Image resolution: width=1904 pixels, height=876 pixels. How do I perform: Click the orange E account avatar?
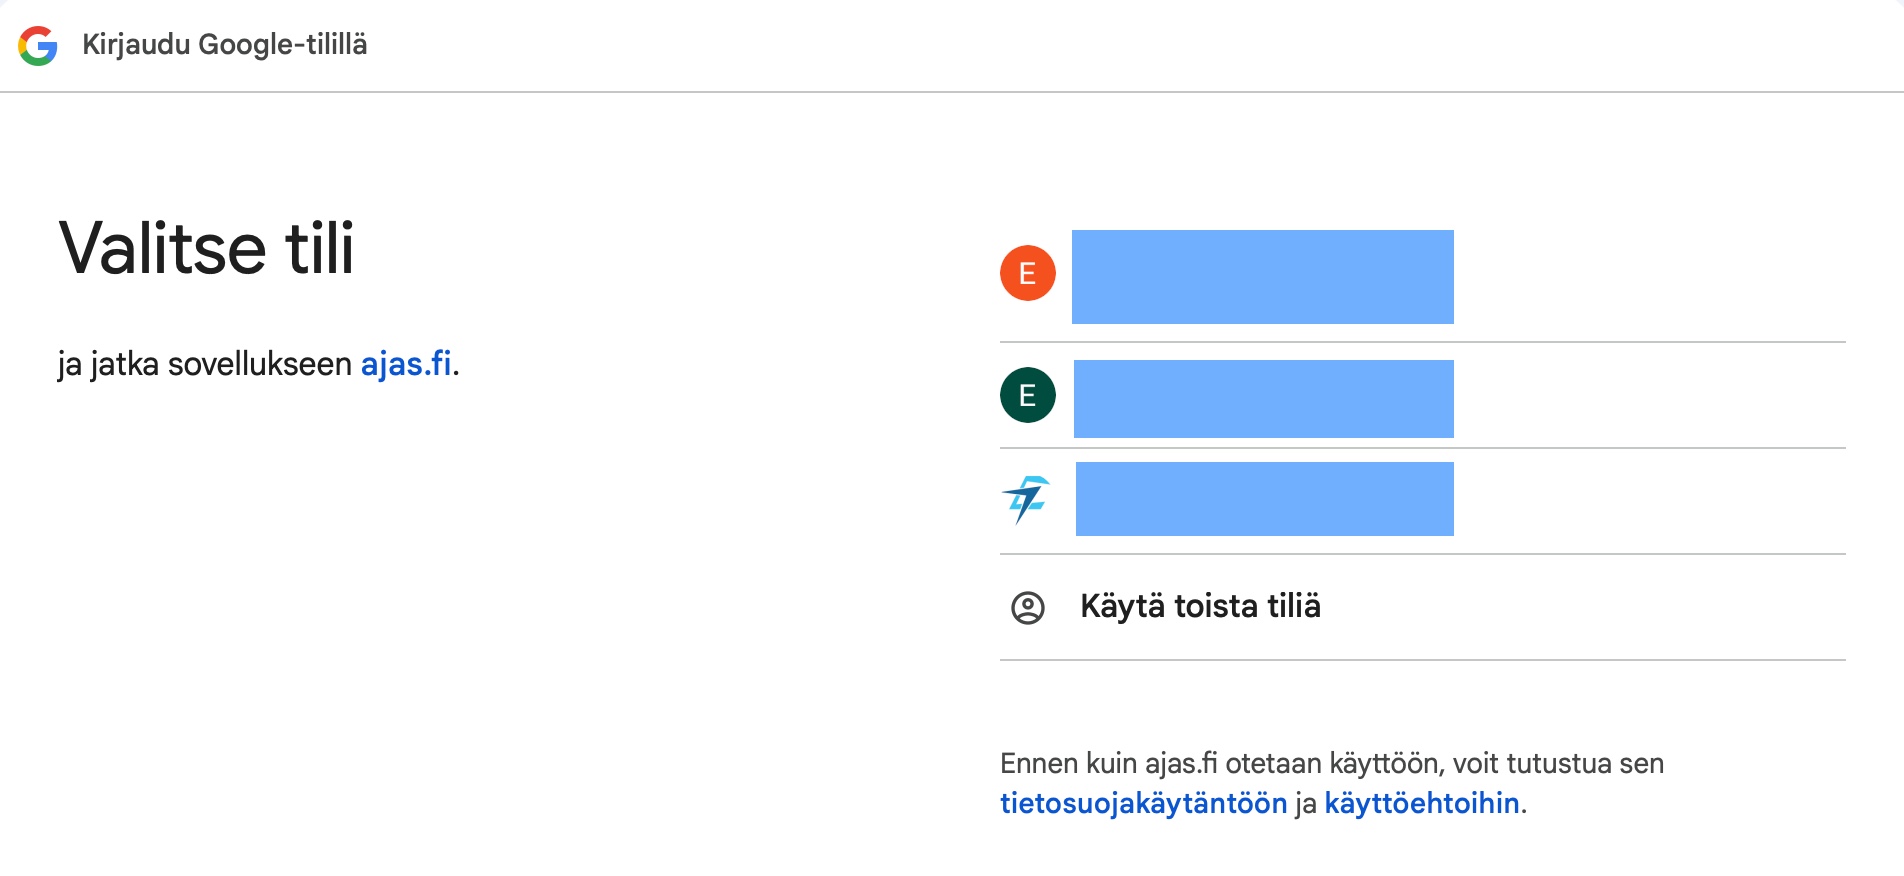1027,273
